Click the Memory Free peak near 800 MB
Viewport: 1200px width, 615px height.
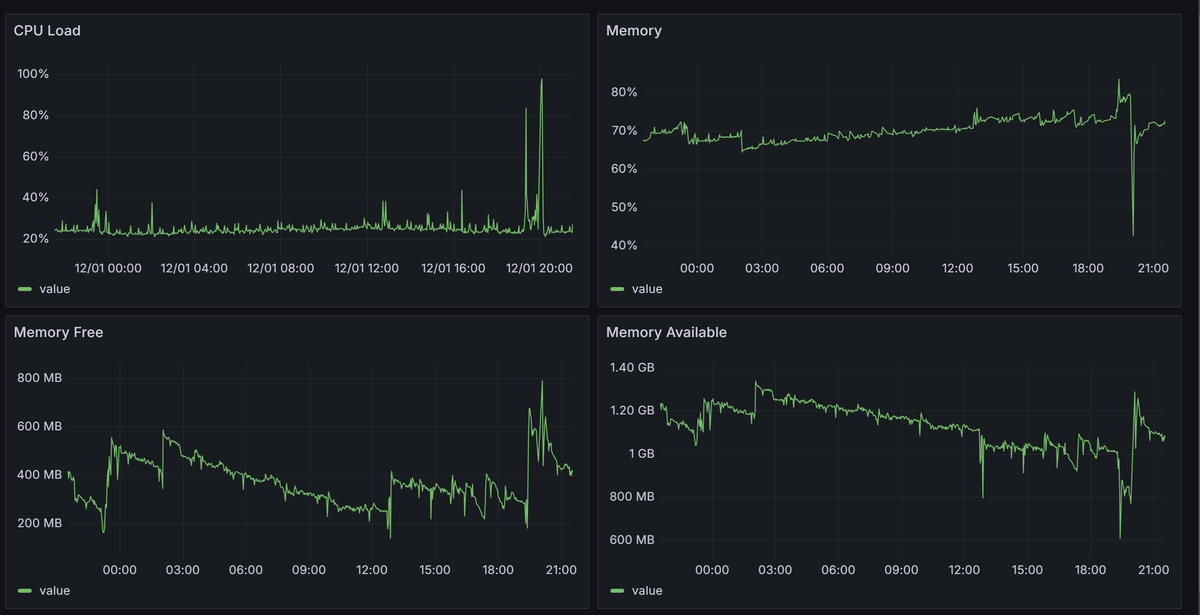tap(542, 382)
